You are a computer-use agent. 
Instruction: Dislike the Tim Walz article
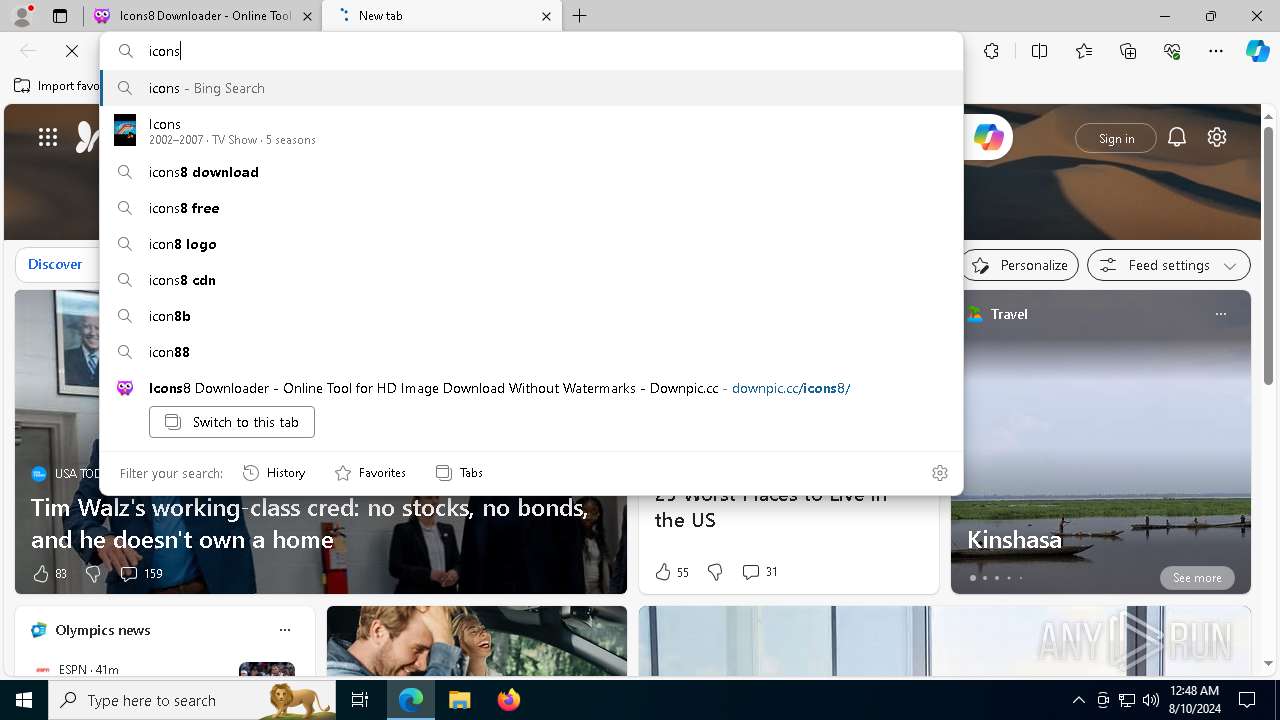93,574
